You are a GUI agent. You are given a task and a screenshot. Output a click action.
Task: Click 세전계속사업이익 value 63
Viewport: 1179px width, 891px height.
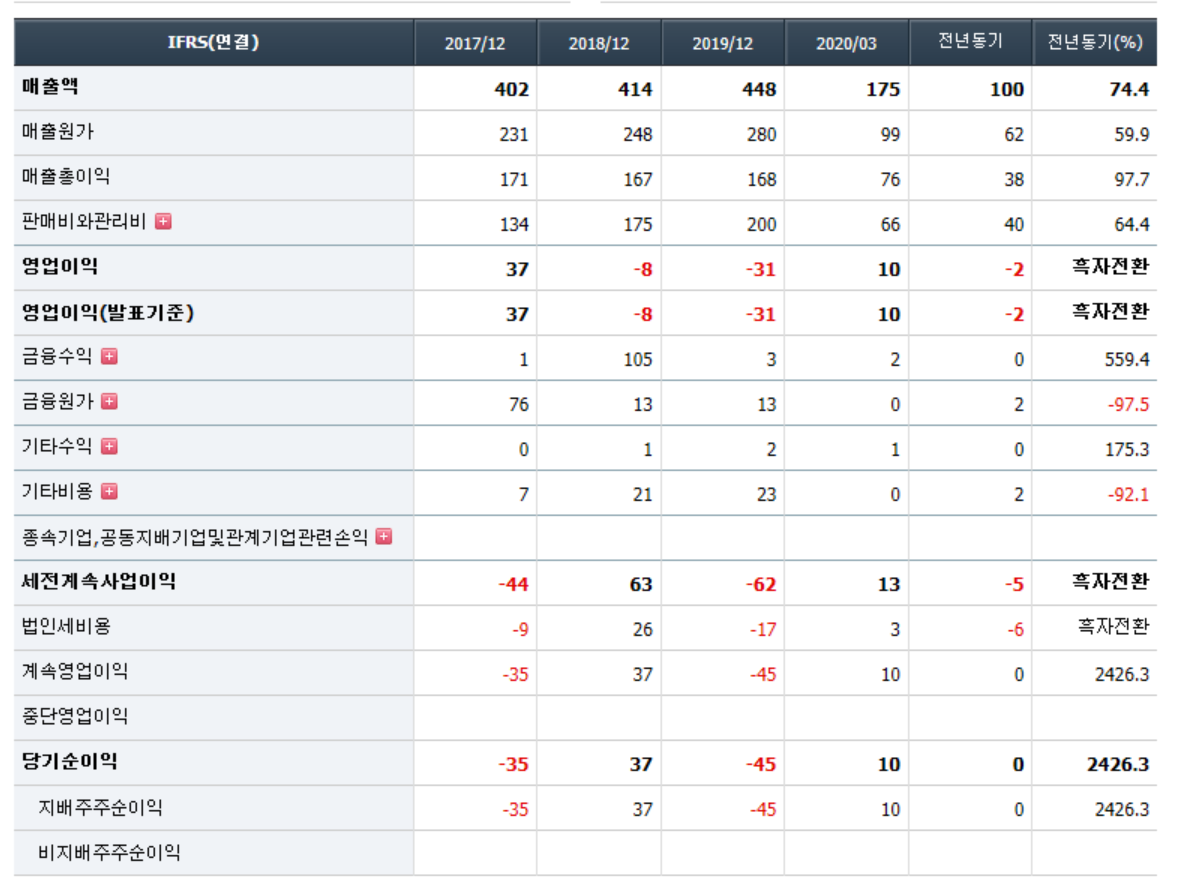click(x=641, y=584)
